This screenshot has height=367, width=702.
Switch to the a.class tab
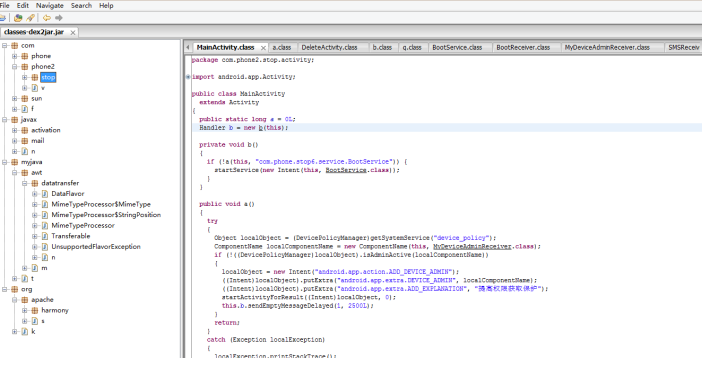(282, 47)
